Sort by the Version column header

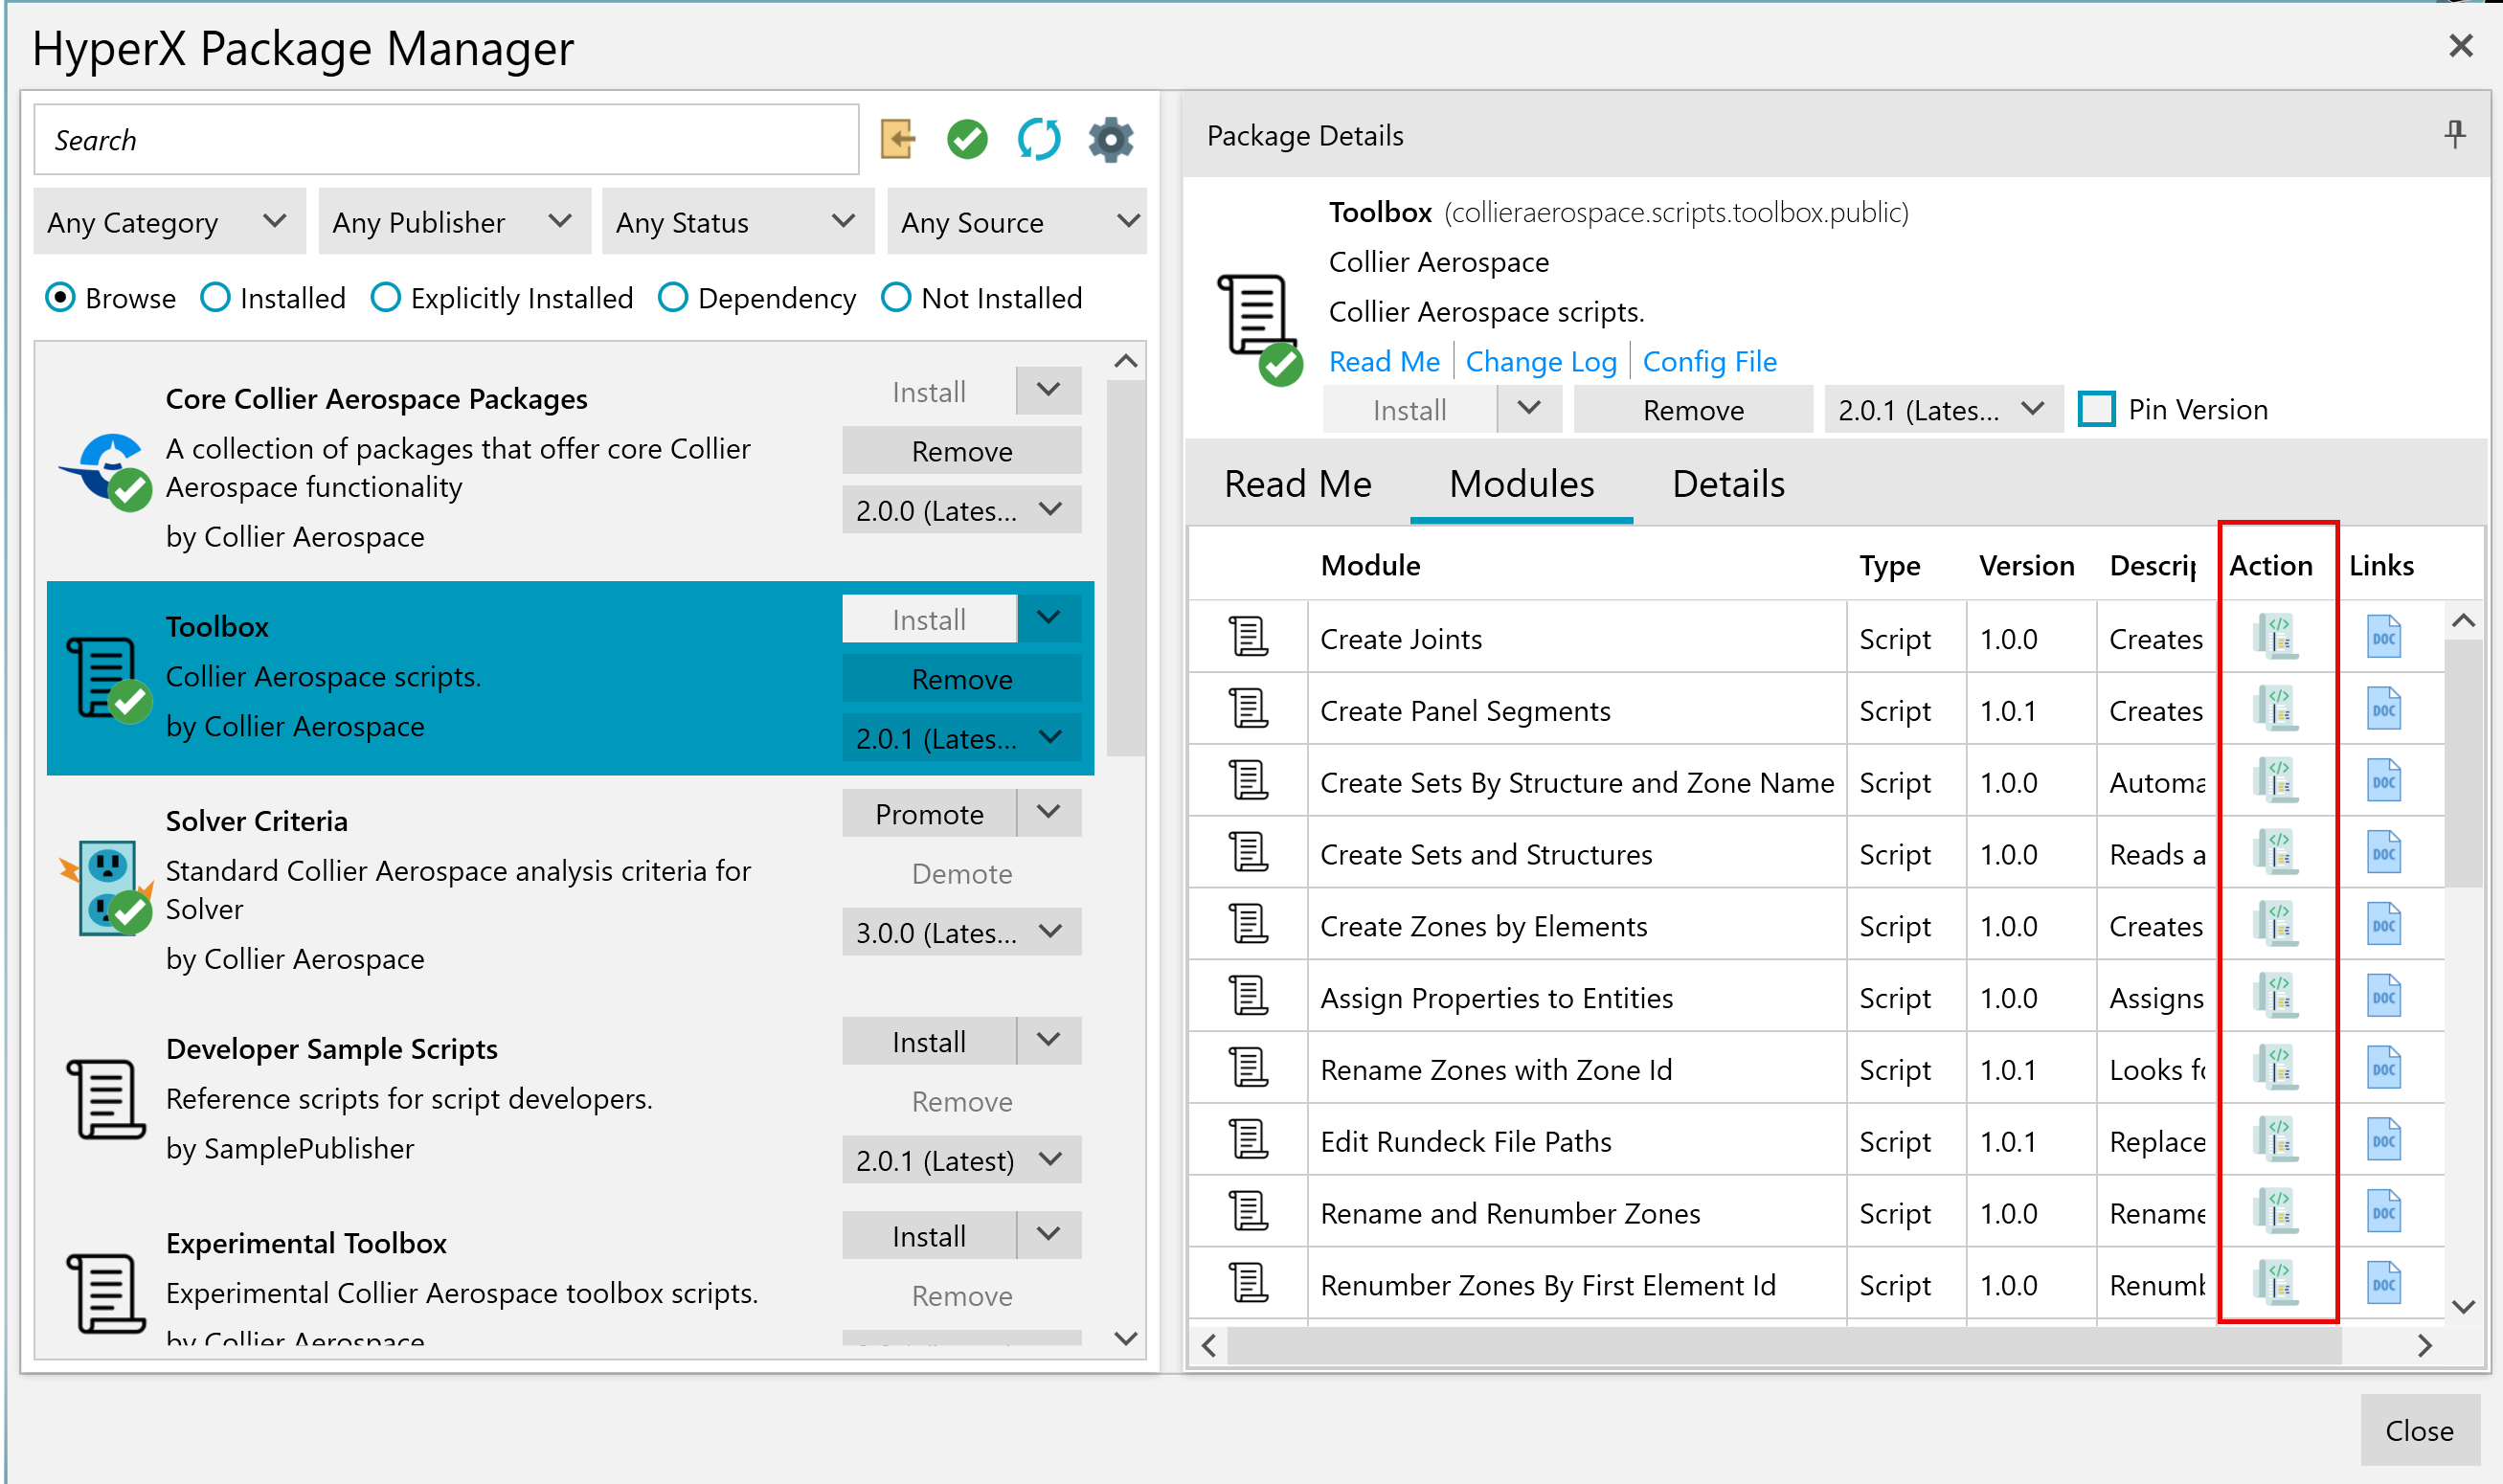2026,565
